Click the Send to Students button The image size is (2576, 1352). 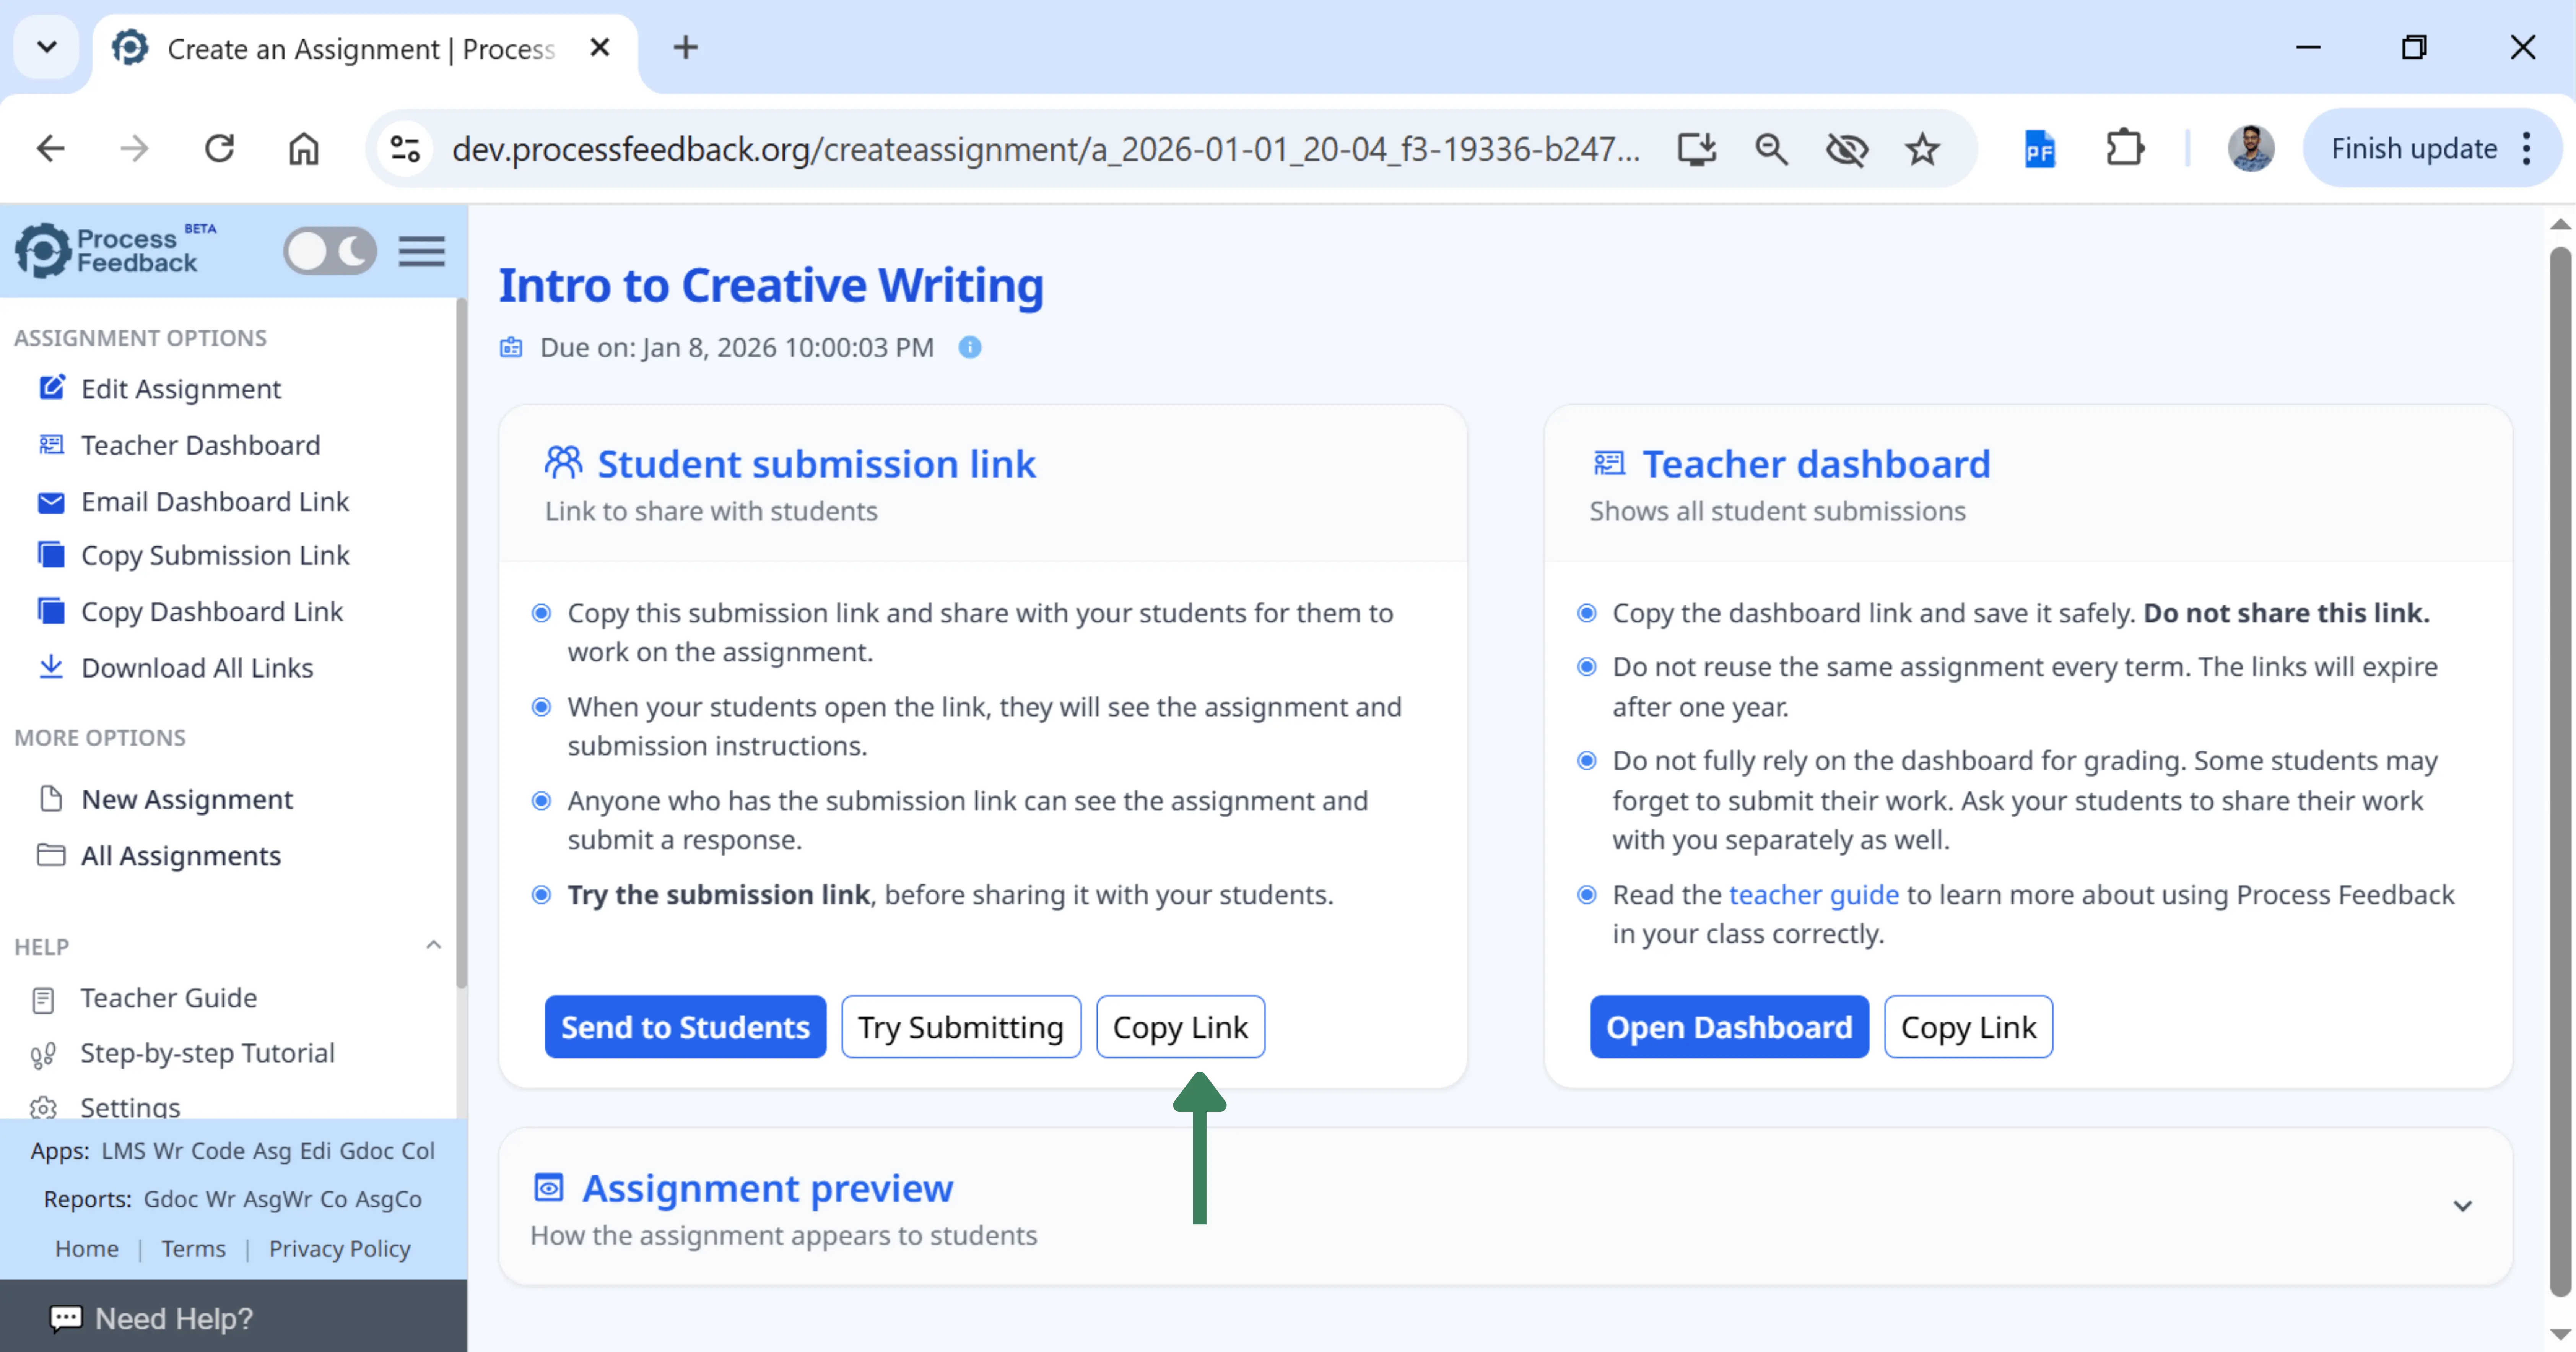(685, 1027)
